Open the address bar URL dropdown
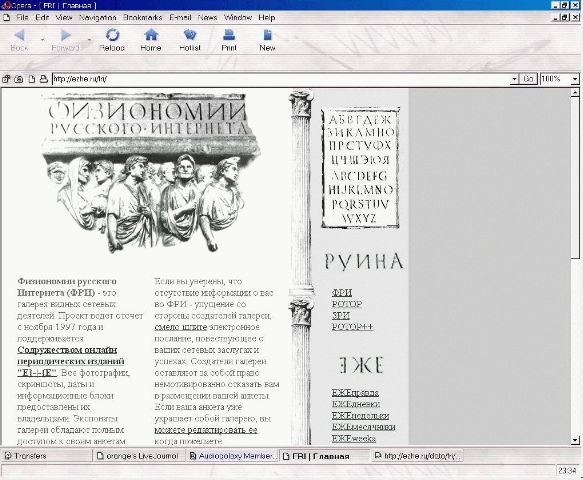 514,79
